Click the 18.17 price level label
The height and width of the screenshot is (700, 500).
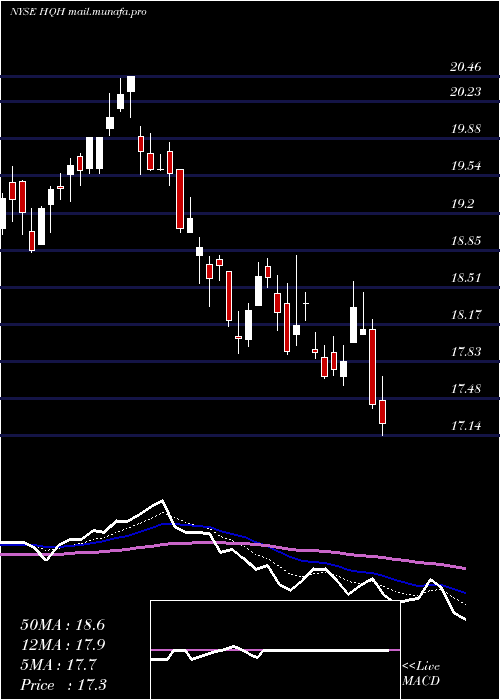(x=466, y=315)
